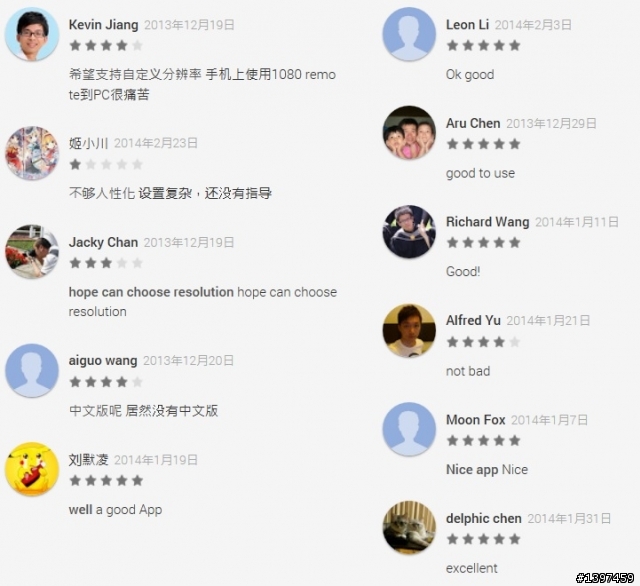
Task: Click the Kevin Jiang reviewer name
Action: coord(103,25)
